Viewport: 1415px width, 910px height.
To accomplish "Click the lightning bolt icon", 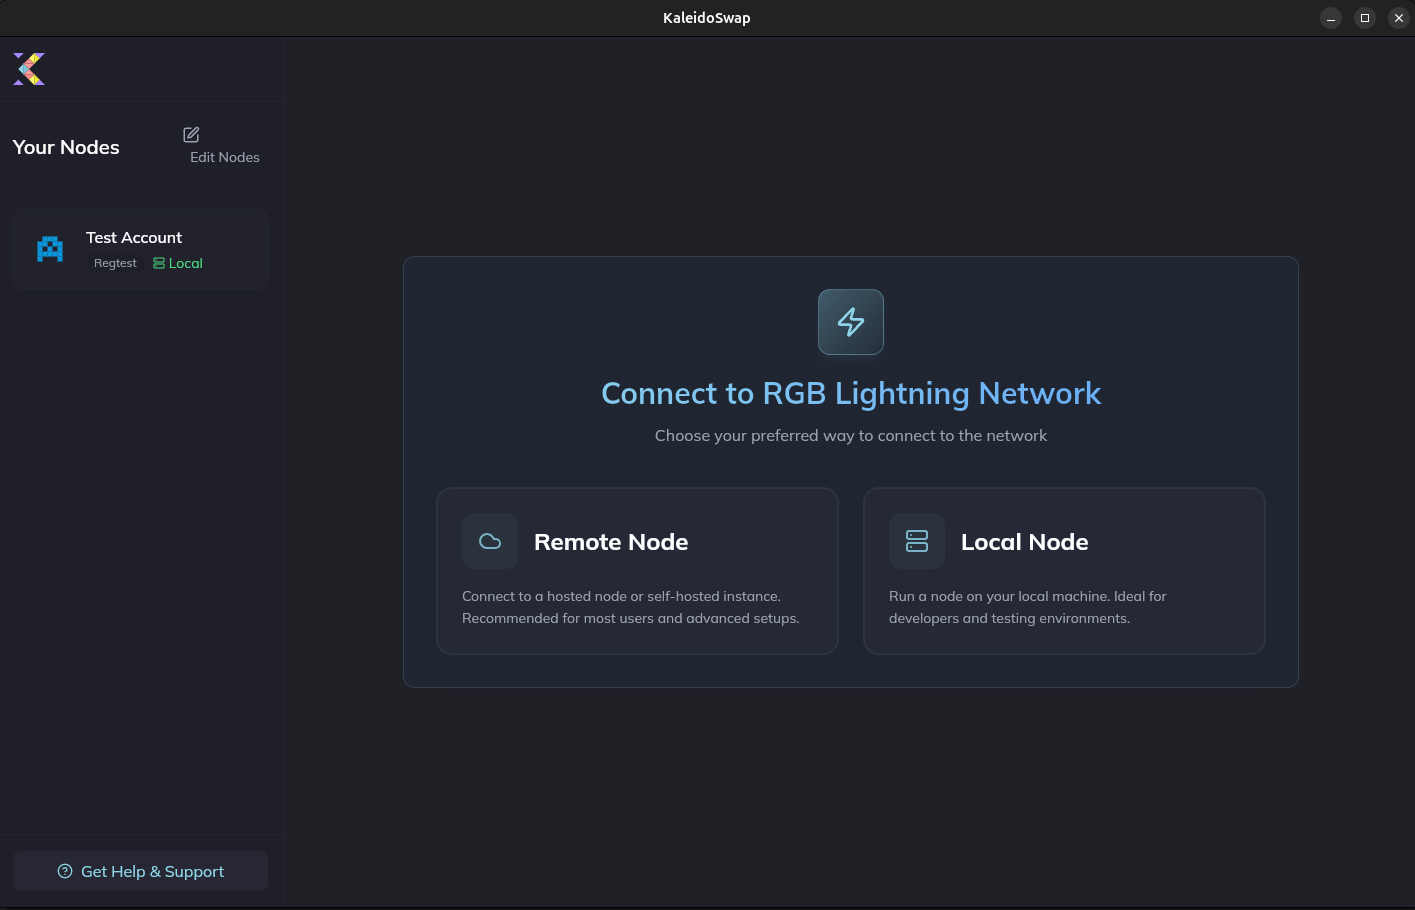I will pyautogui.click(x=851, y=322).
